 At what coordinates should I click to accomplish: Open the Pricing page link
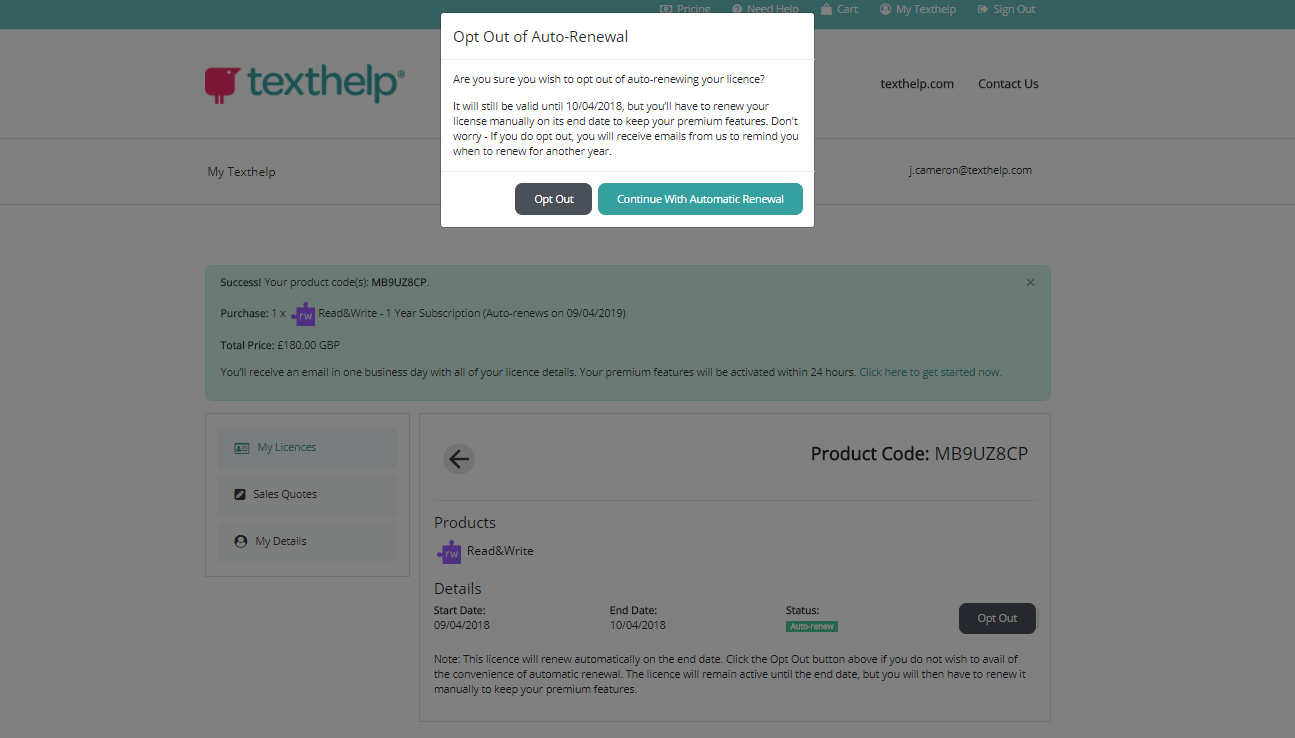(x=693, y=9)
